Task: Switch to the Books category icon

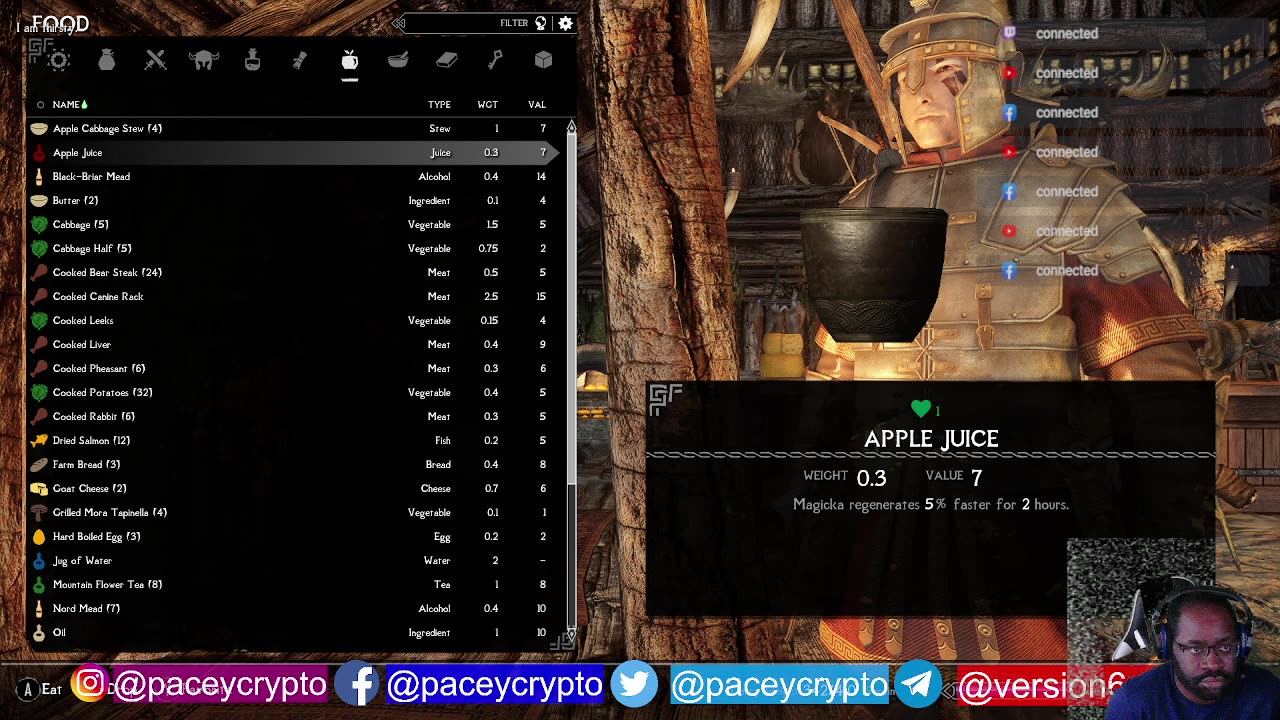Action: (446, 61)
